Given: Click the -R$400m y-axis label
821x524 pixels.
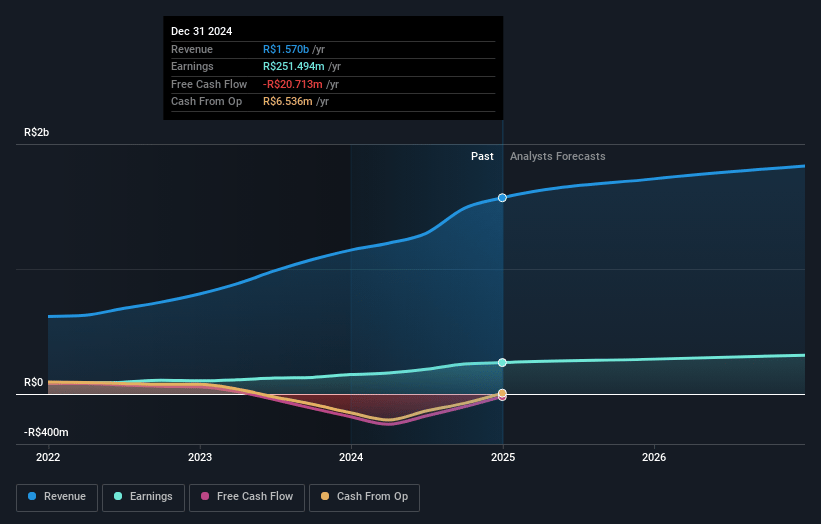Looking at the screenshot, I should point(46,432).
